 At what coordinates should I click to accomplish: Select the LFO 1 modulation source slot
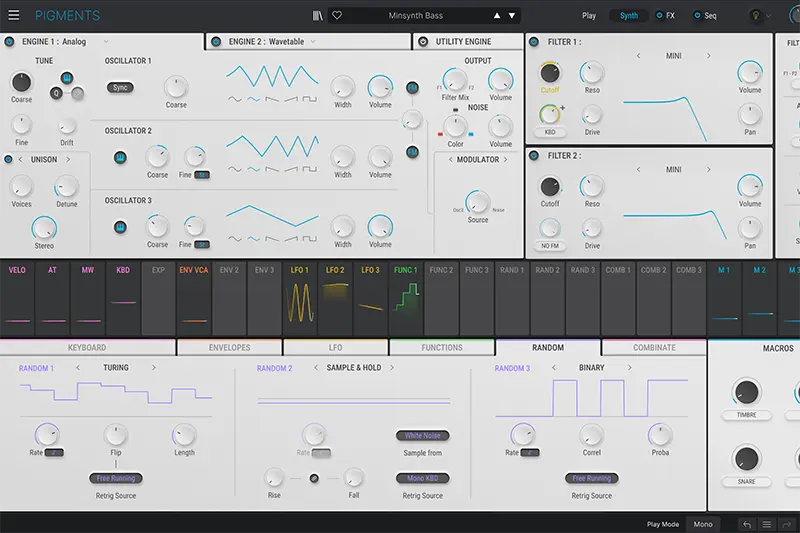pos(300,298)
